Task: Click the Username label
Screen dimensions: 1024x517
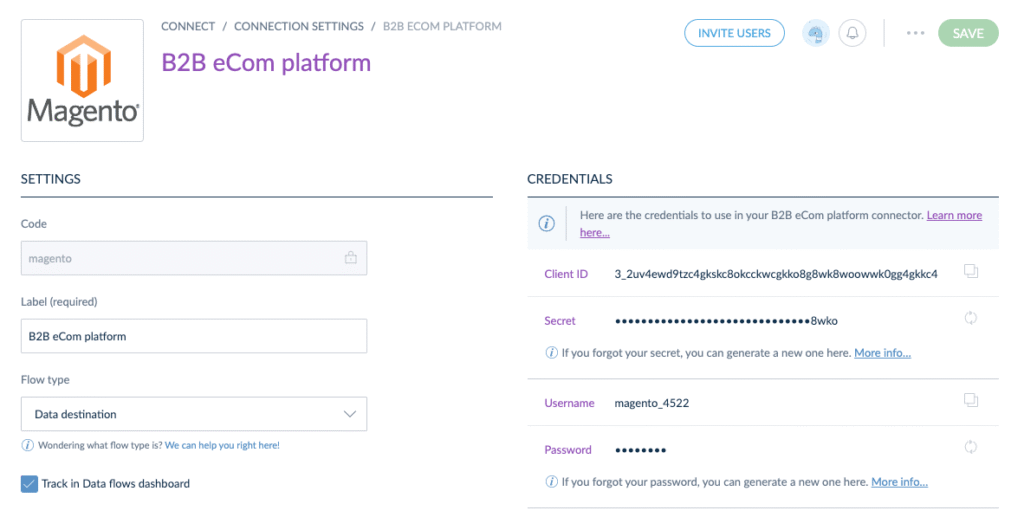Action: 569,403
